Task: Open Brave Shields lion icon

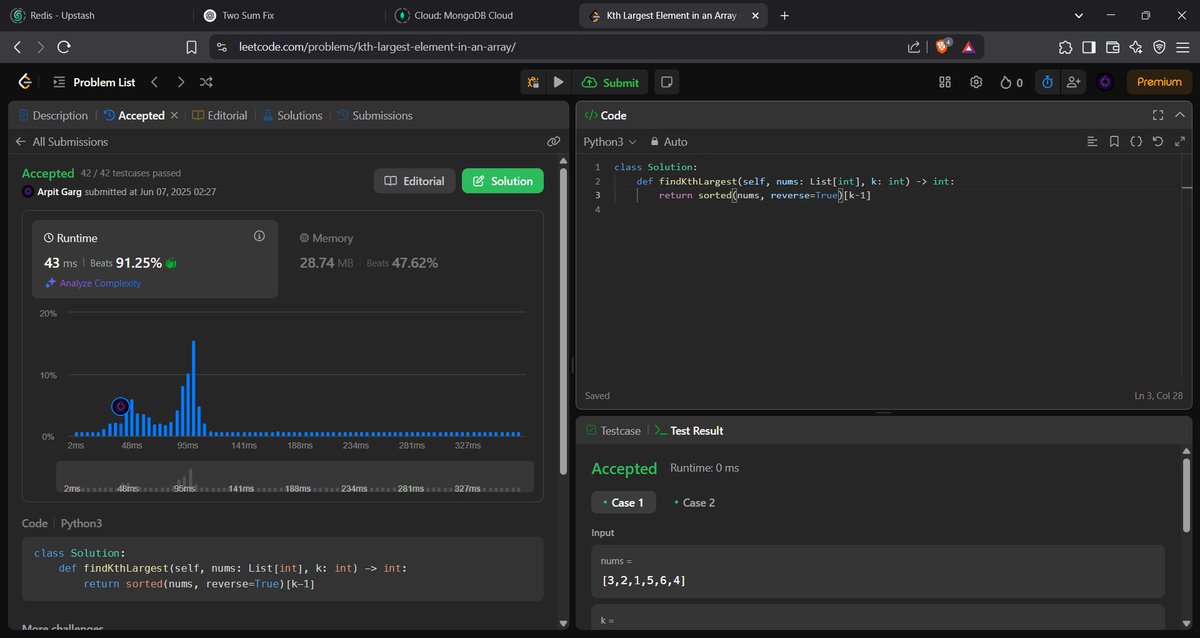Action: (943, 46)
